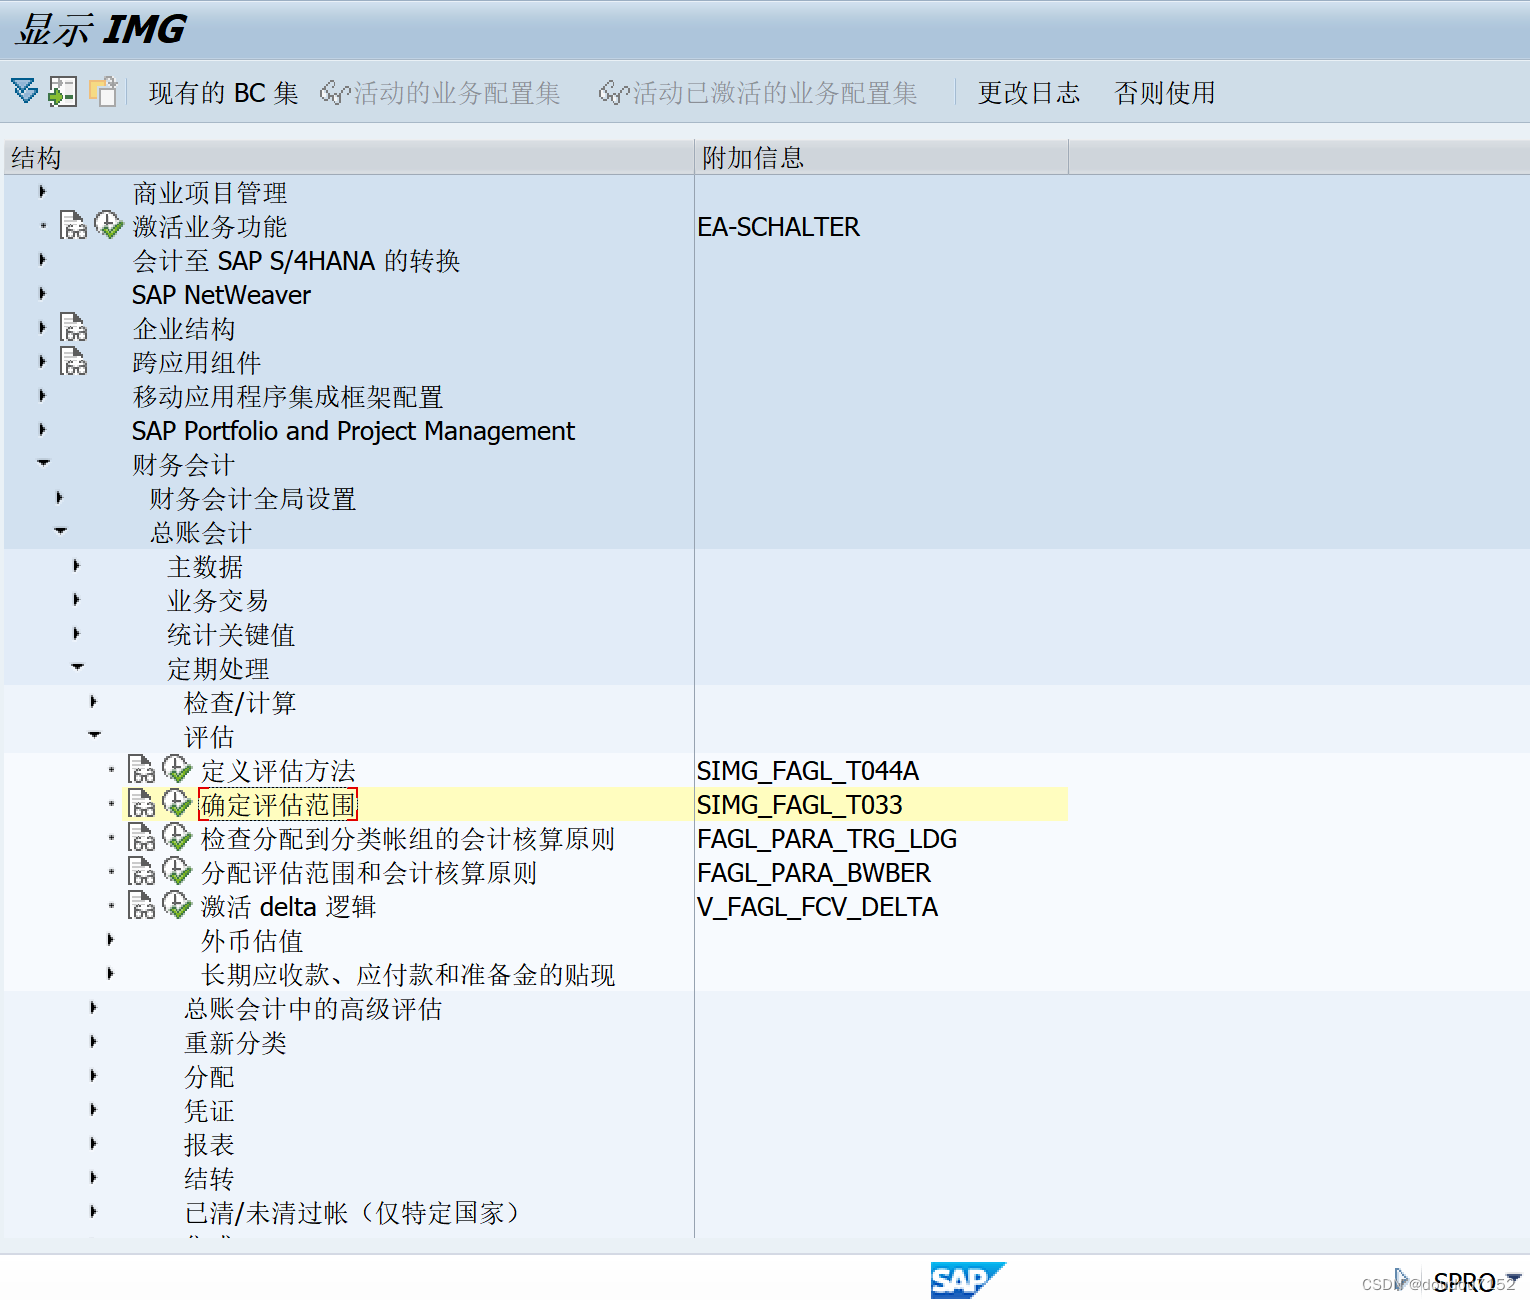Click the EA-SCHALTER additional info cell

click(x=778, y=227)
